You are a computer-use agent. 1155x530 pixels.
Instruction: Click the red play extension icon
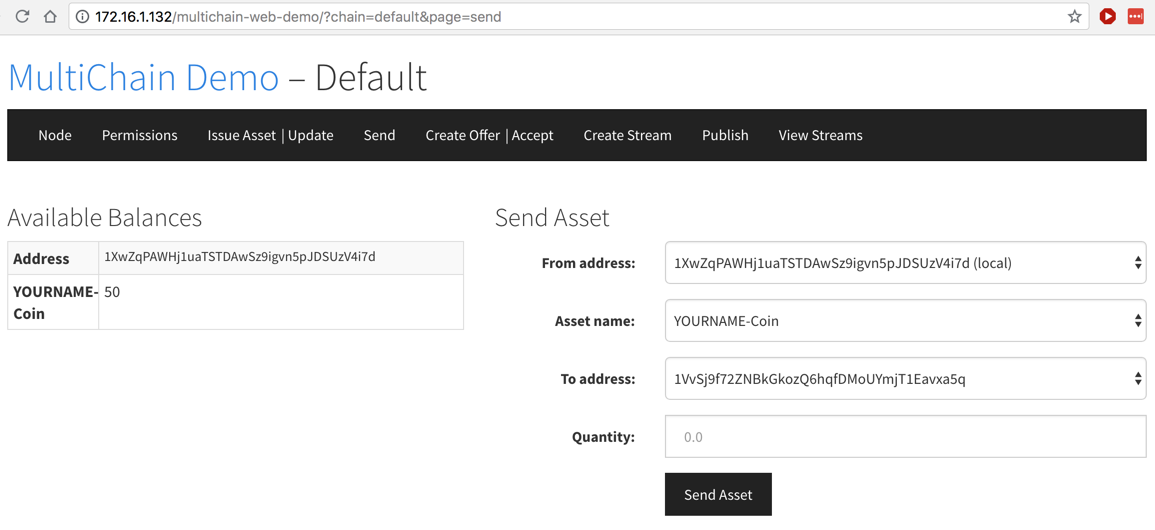point(1107,16)
